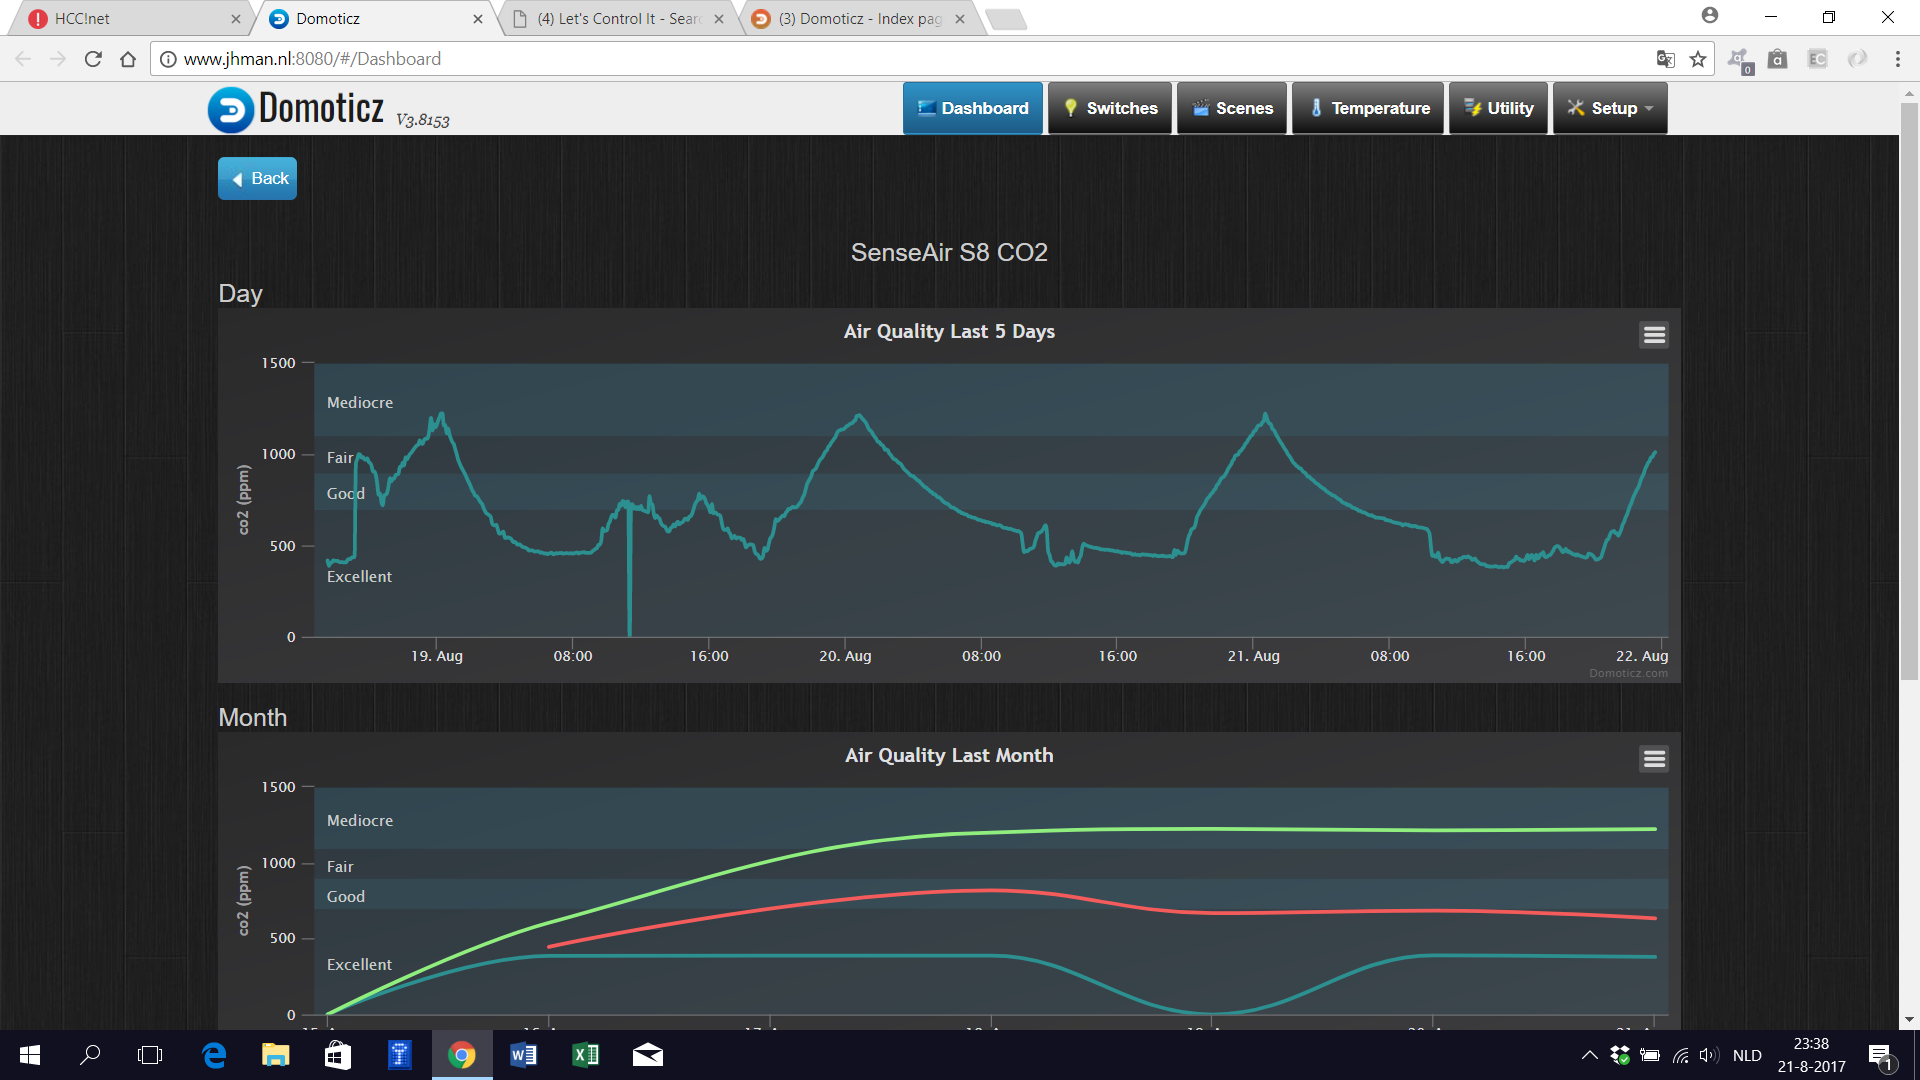The width and height of the screenshot is (1920, 1080).
Task: Open the Utility tab
Action: coord(1498,108)
